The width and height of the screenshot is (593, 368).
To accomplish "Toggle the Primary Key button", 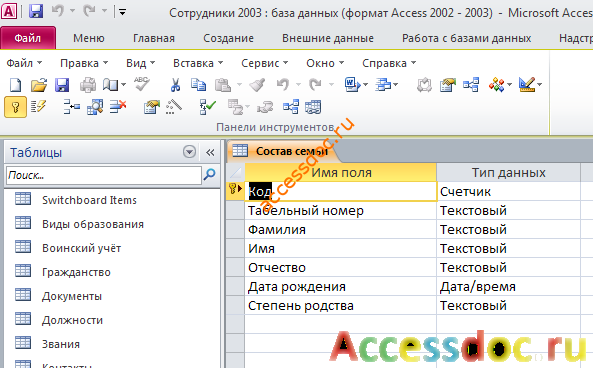I will point(16,107).
